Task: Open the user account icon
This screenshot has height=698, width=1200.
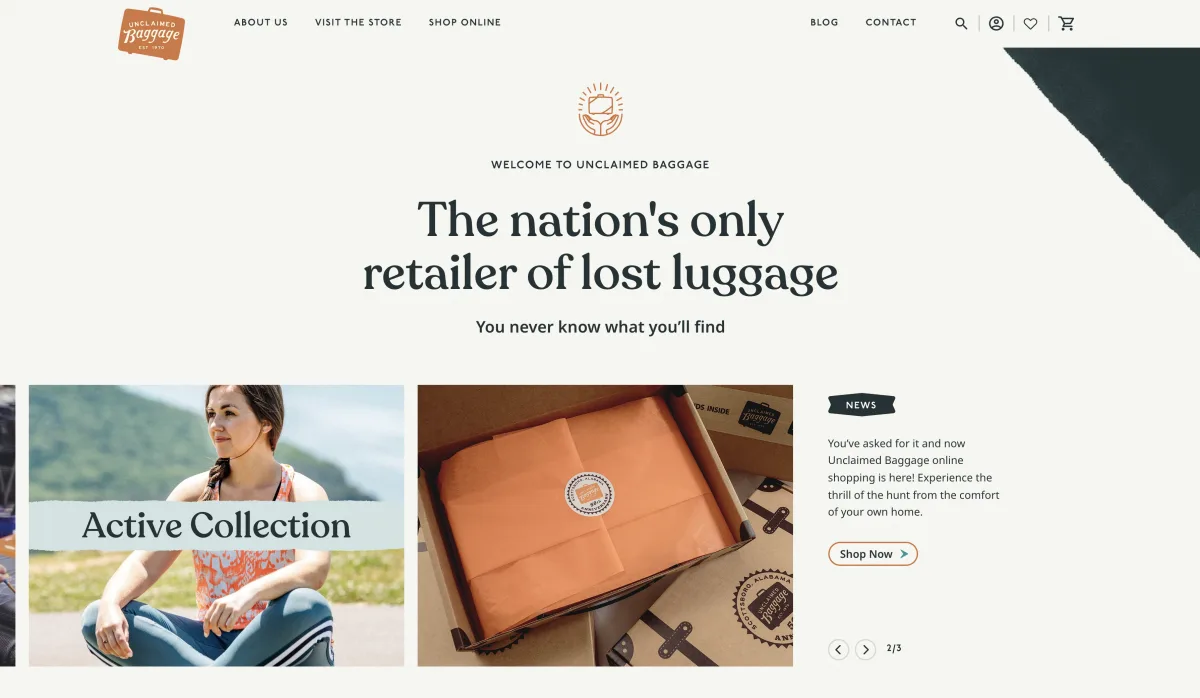Action: click(x=996, y=23)
